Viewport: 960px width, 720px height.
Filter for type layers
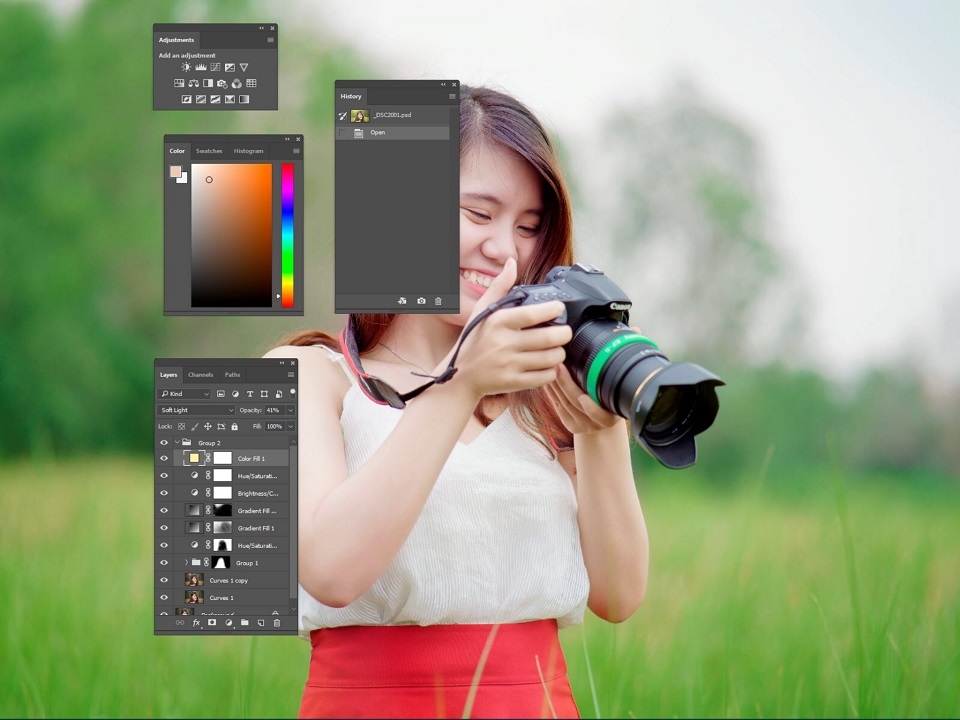click(250, 394)
